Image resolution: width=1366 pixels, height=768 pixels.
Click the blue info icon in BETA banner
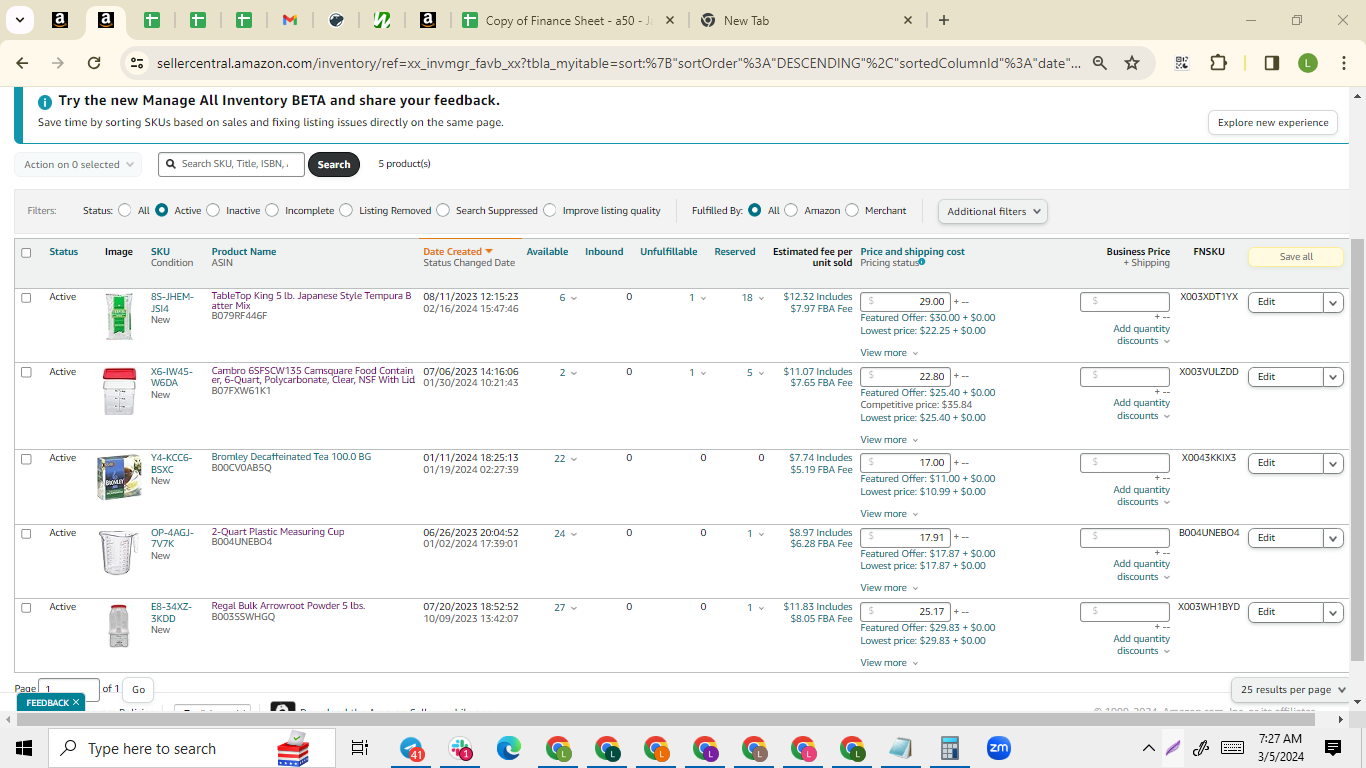44,102
